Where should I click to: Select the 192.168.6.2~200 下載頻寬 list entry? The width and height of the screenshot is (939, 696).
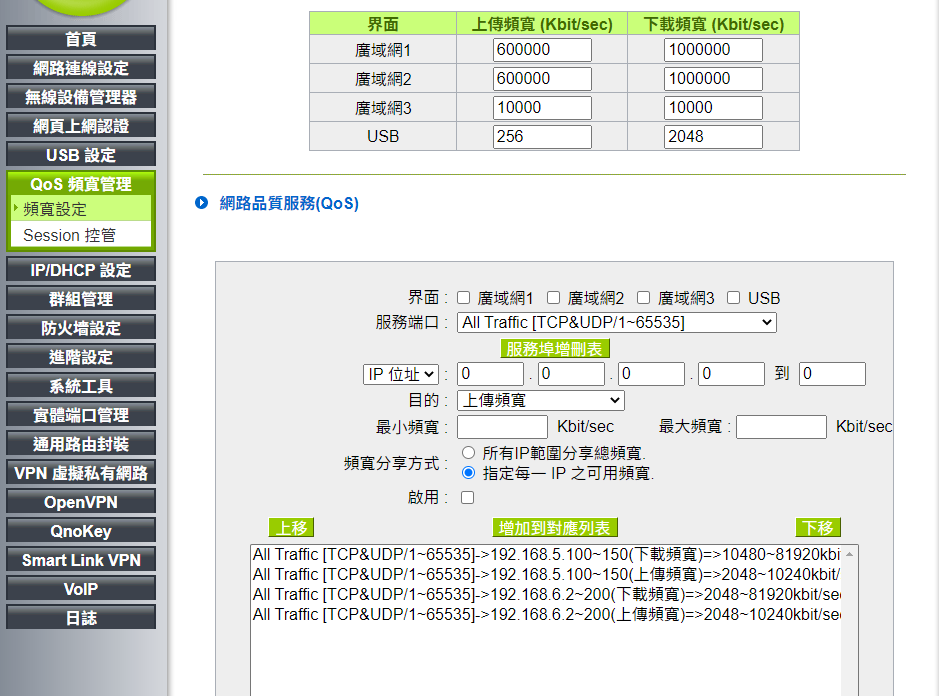(x=546, y=594)
